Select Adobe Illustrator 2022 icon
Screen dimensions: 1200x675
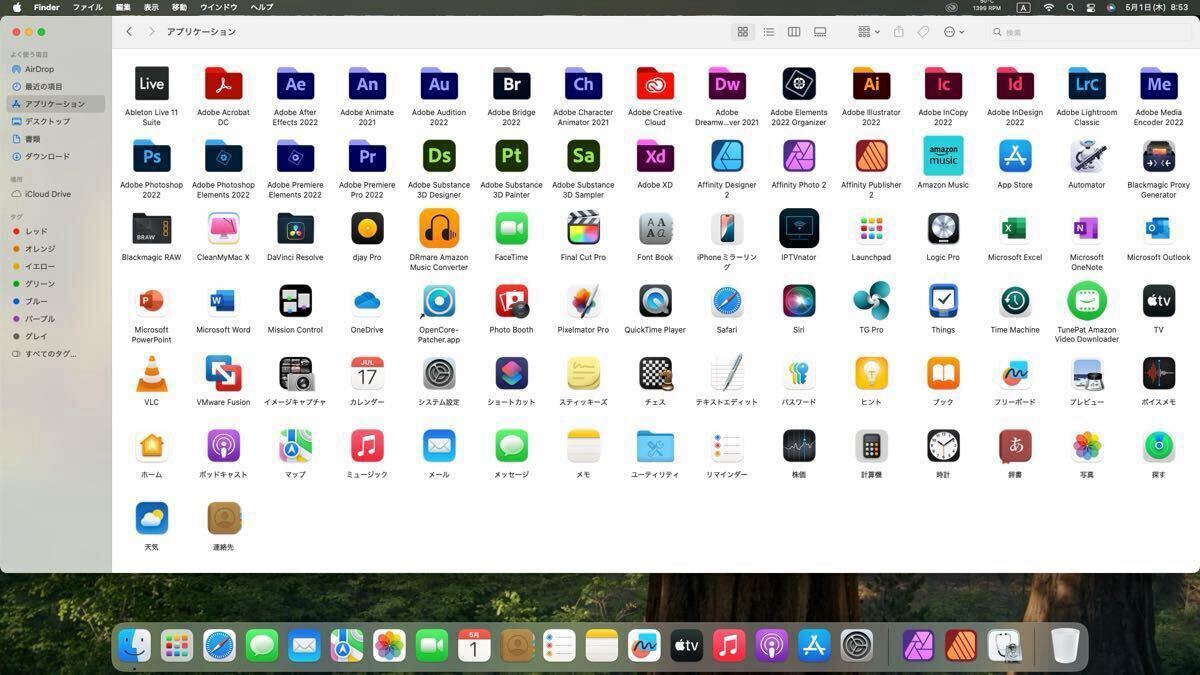(871, 84)
